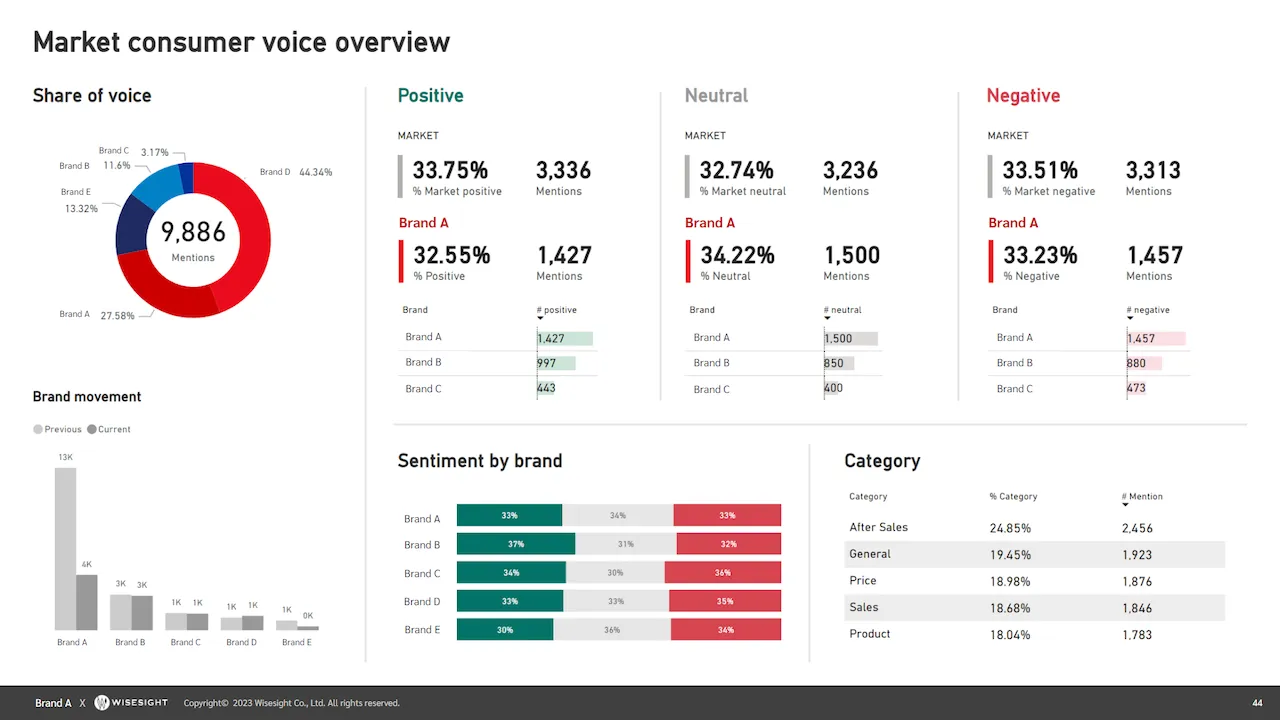Click the '# positive' column header
Screen dimensions: 1280x720
coord(557,310)
